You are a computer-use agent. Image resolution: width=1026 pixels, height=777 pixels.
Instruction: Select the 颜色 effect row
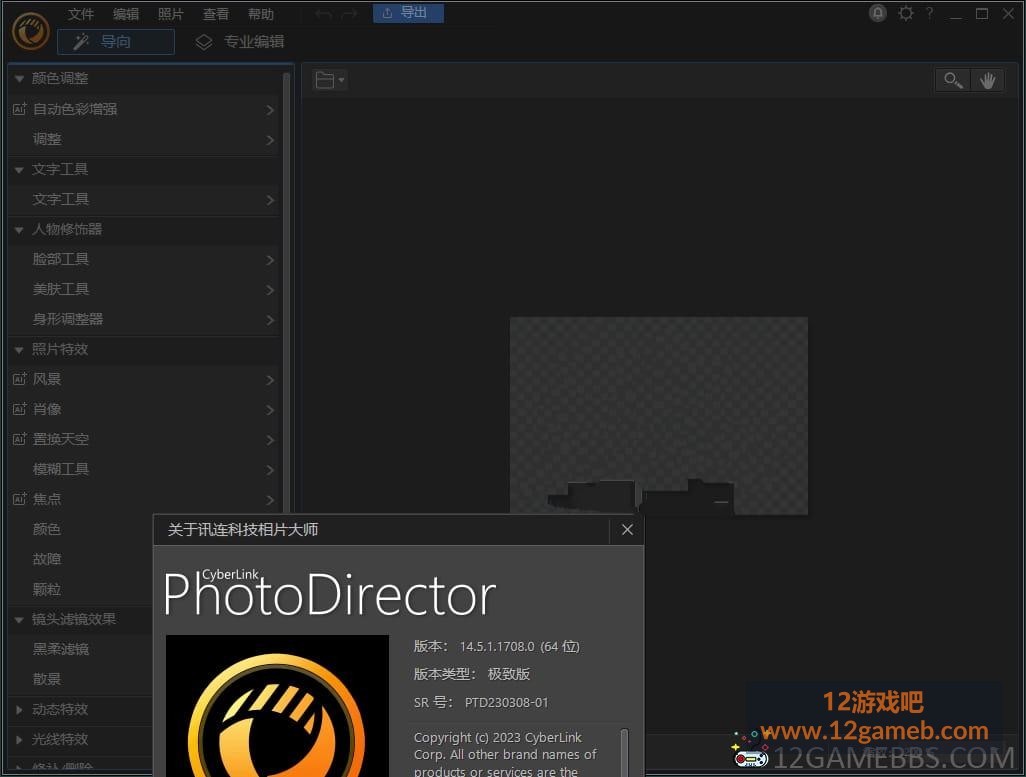click(x=80, y=529)
